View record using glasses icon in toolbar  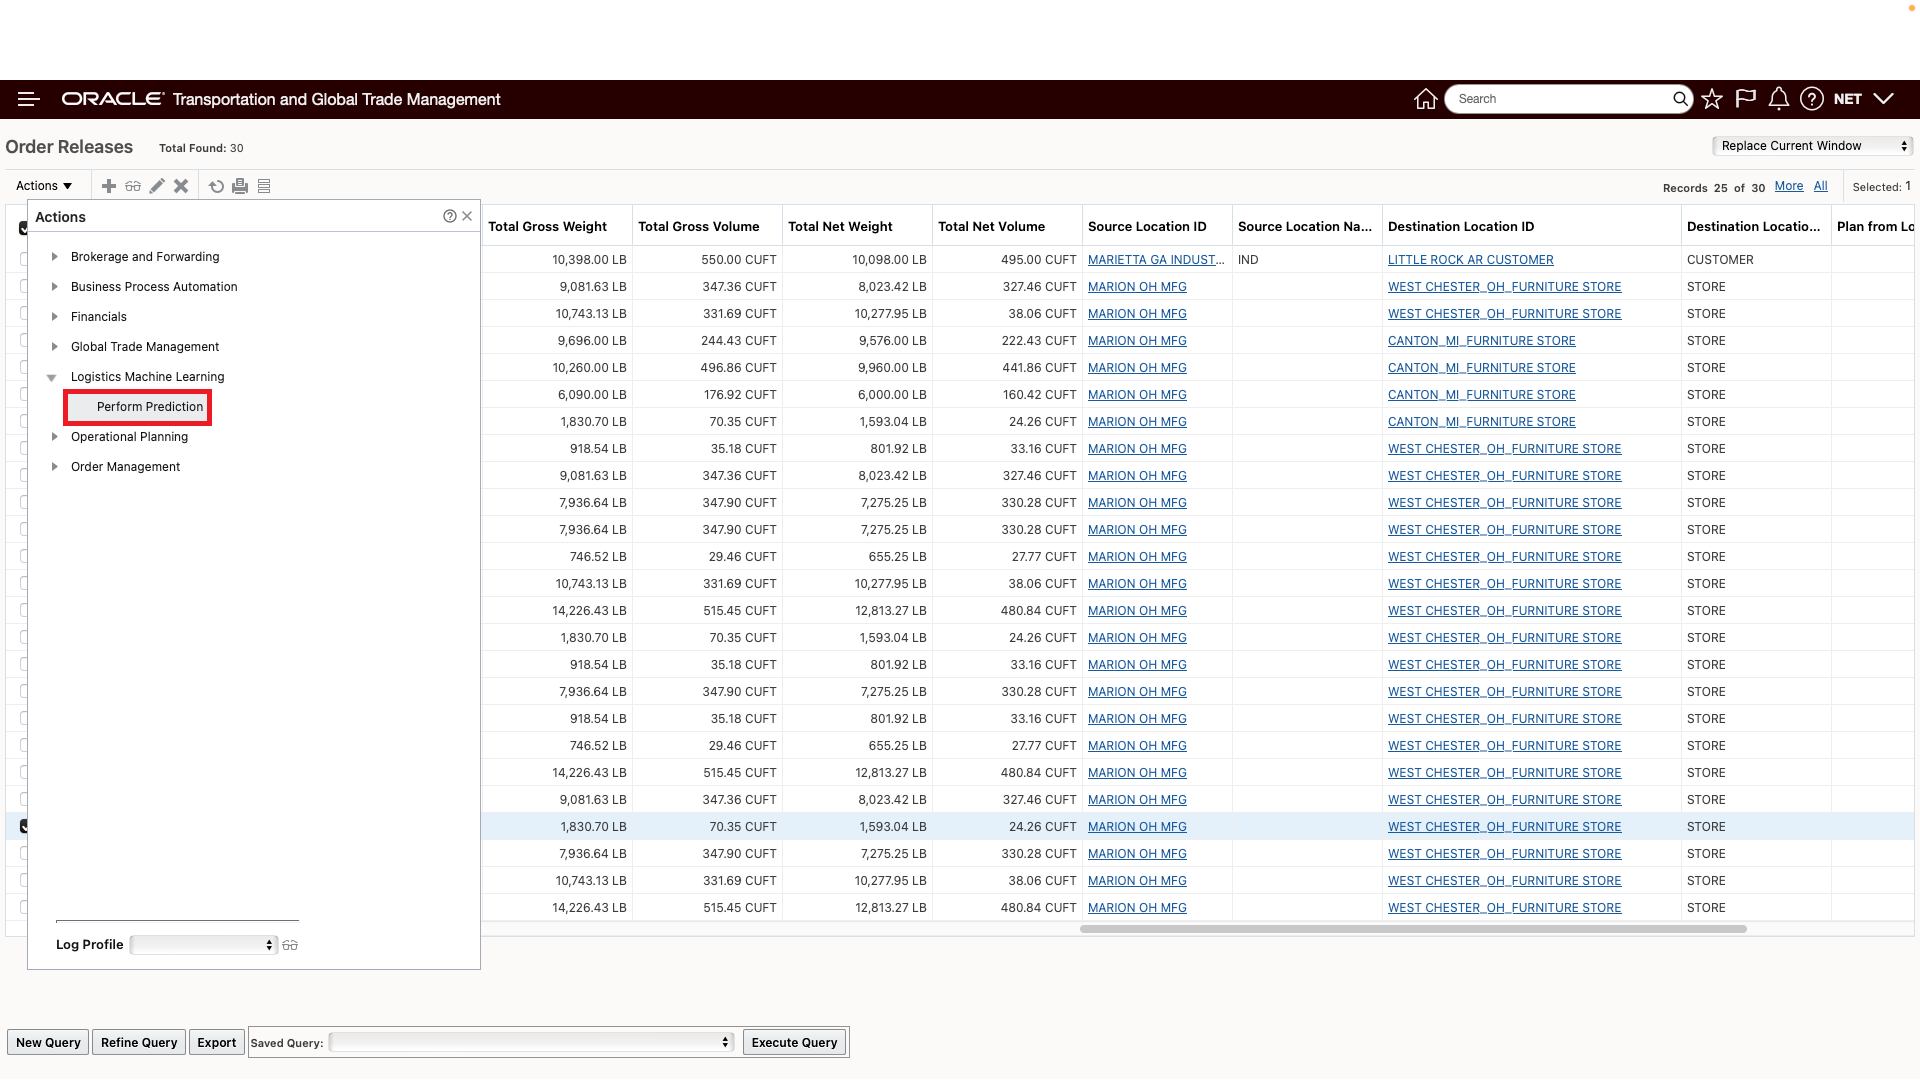tap(133, 186)
